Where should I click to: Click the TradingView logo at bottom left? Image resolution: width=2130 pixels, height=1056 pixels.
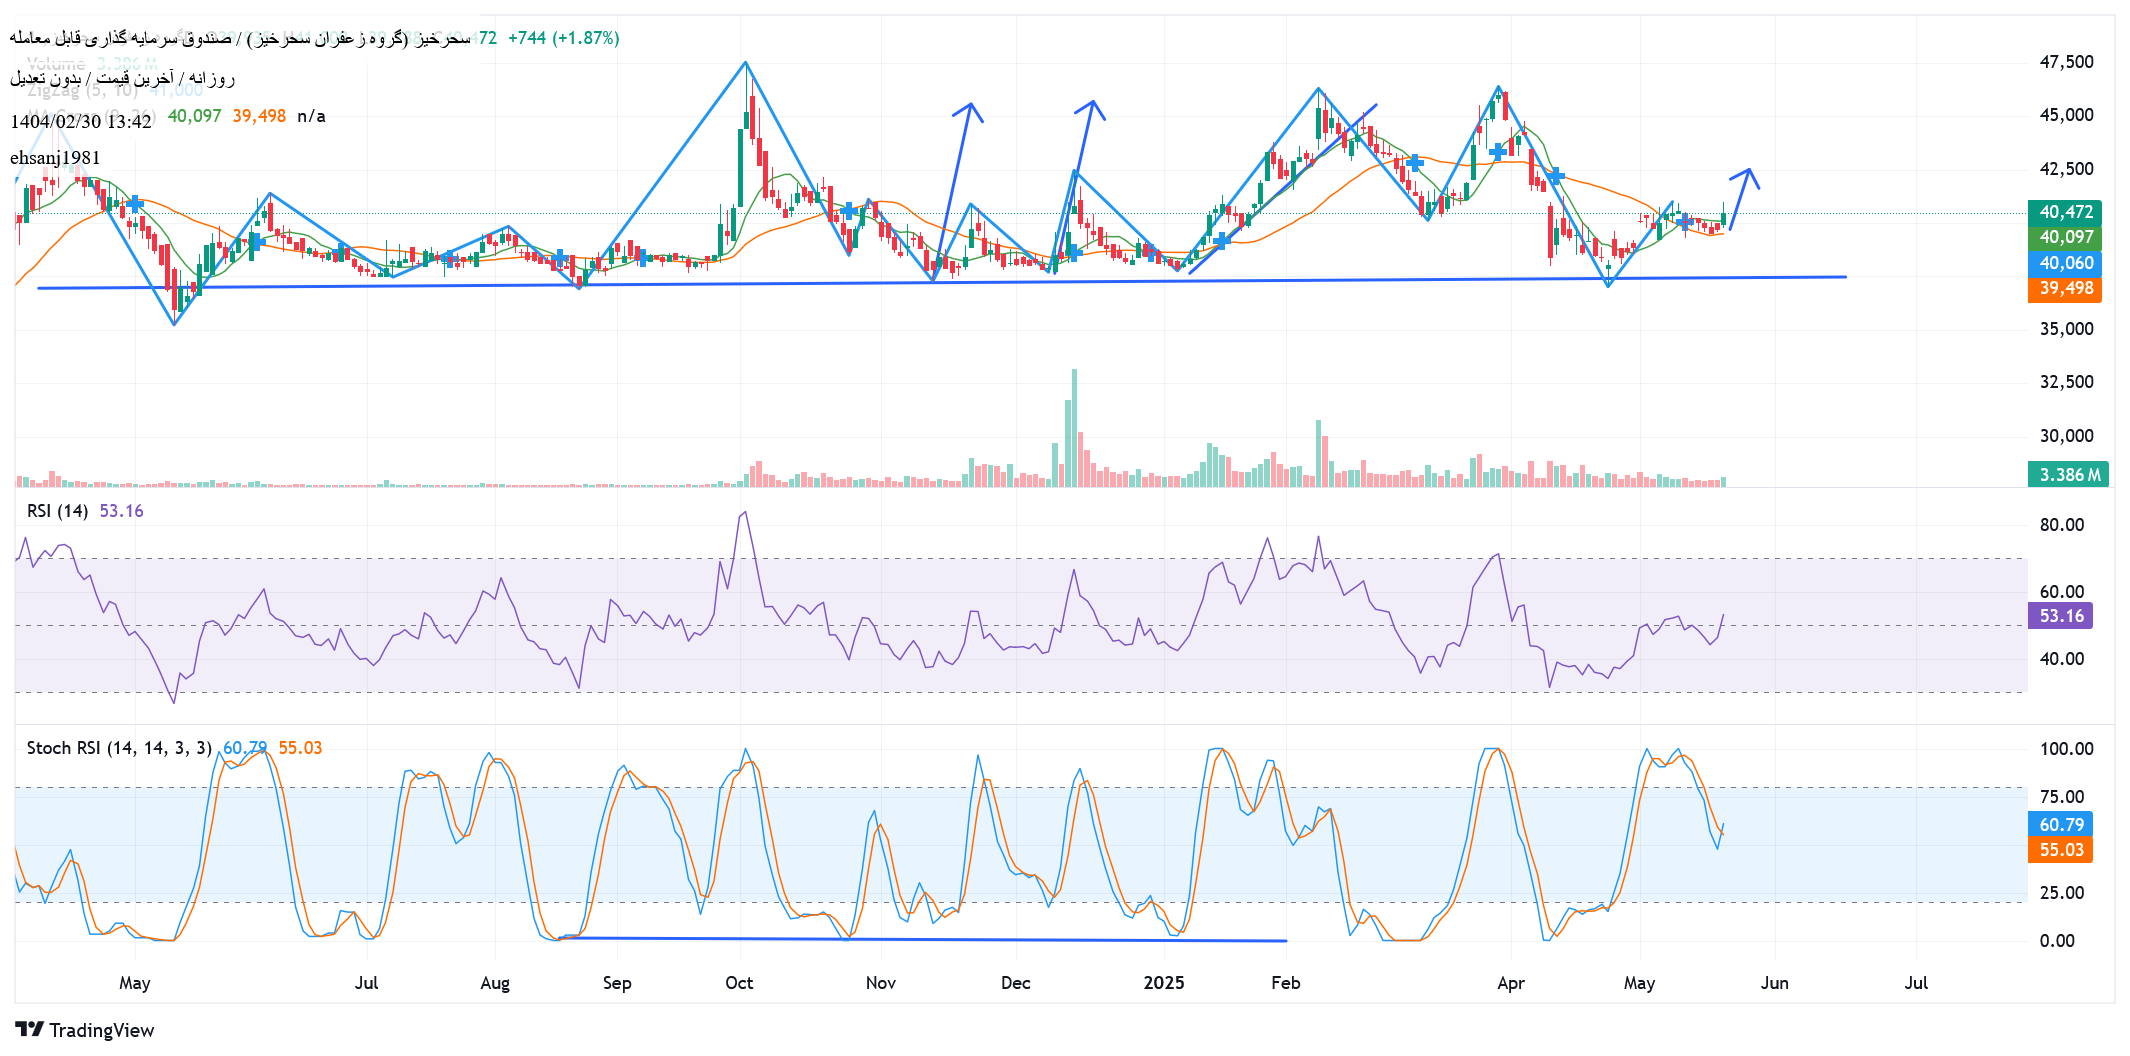pos(85,1030)
